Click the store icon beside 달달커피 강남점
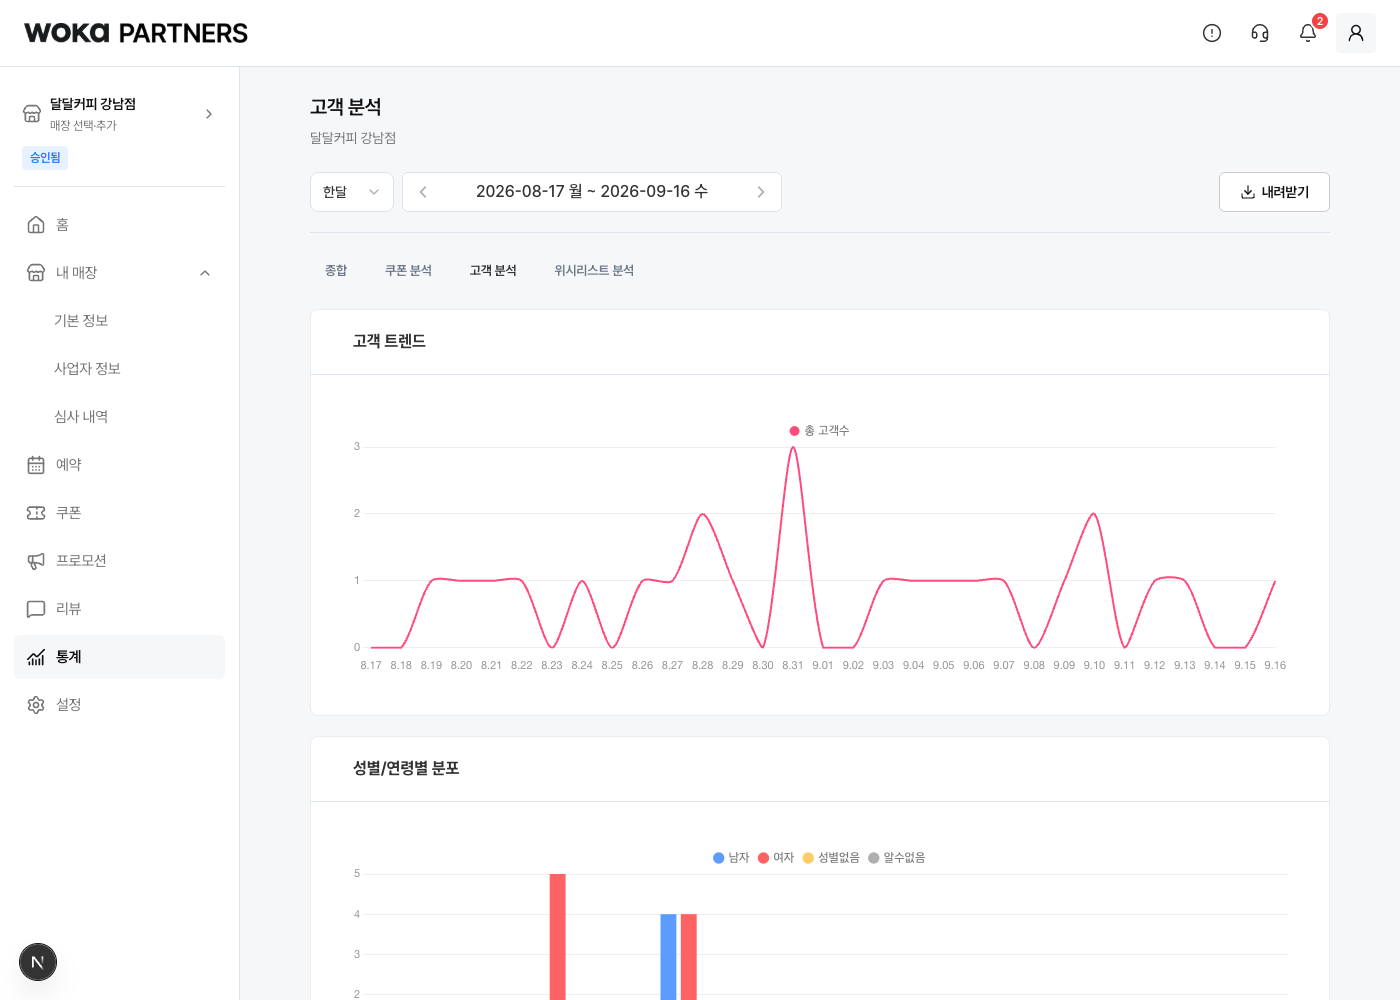Image resolution: width=1400 pixels, height=1000 pixels. [32, 114]
